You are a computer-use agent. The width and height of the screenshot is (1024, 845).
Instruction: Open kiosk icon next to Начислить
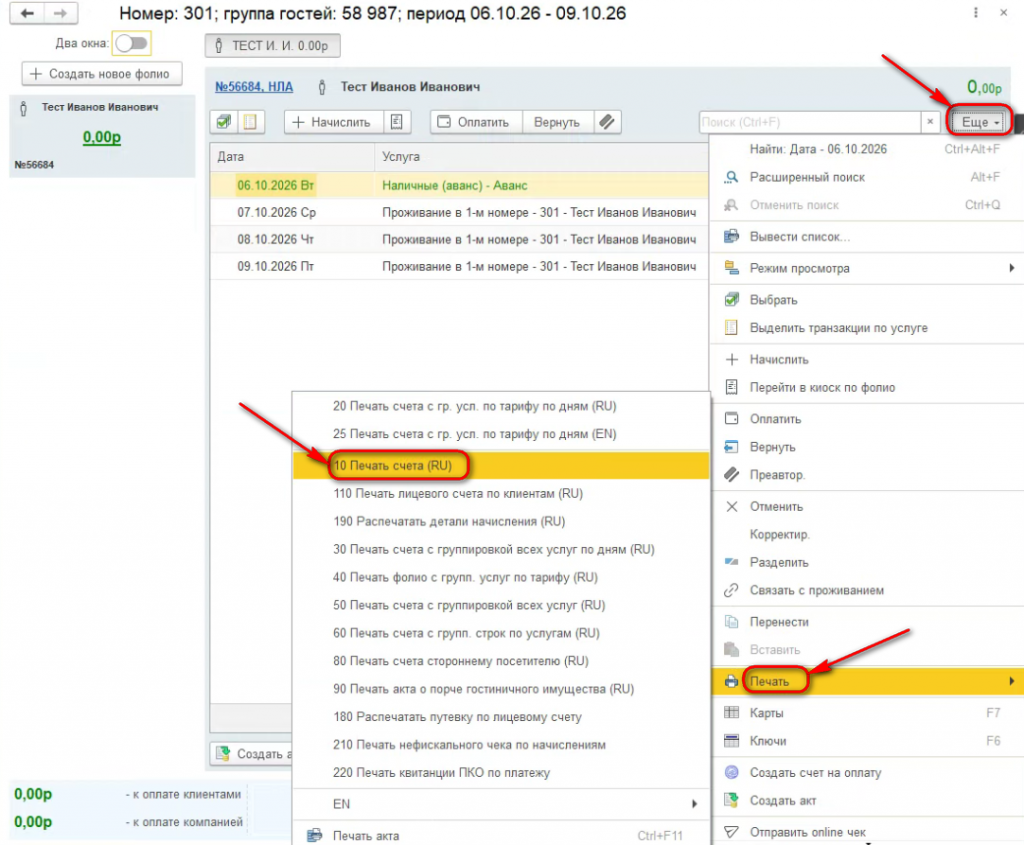tap(396, 122)
